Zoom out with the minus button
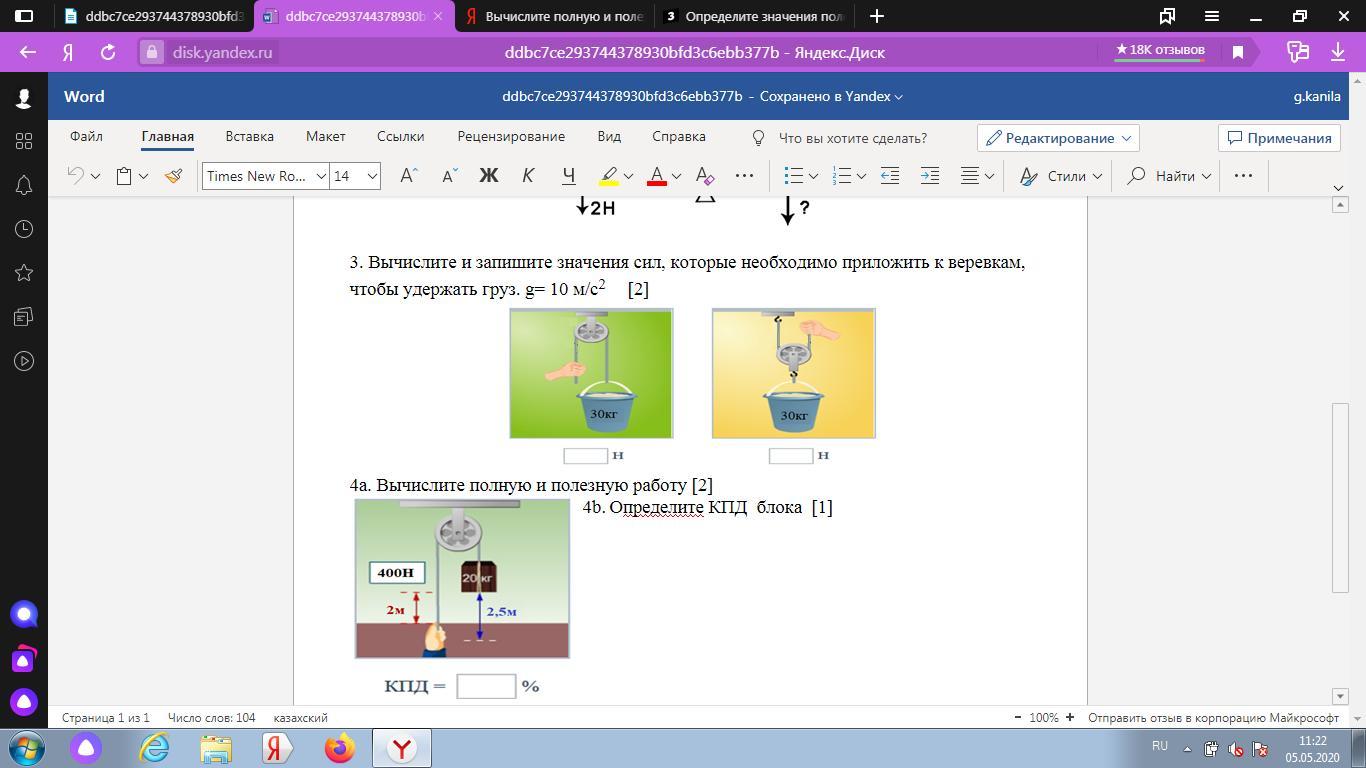This screenshot has height=768, width=1366. [x=1018, y=718]
